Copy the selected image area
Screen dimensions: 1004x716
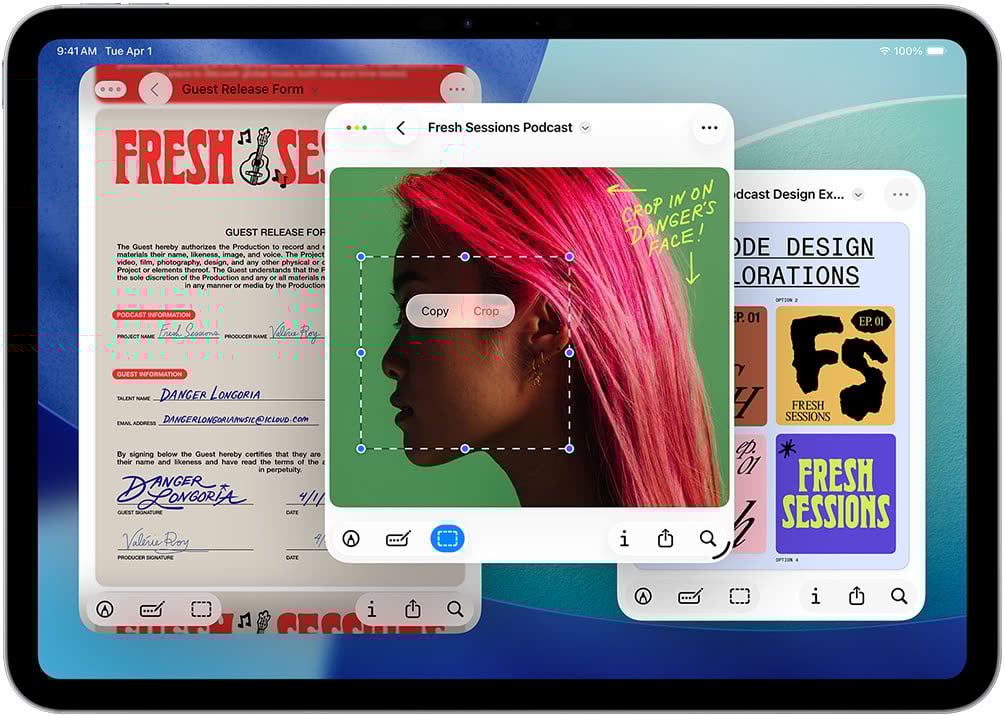(x=435, y=311)
